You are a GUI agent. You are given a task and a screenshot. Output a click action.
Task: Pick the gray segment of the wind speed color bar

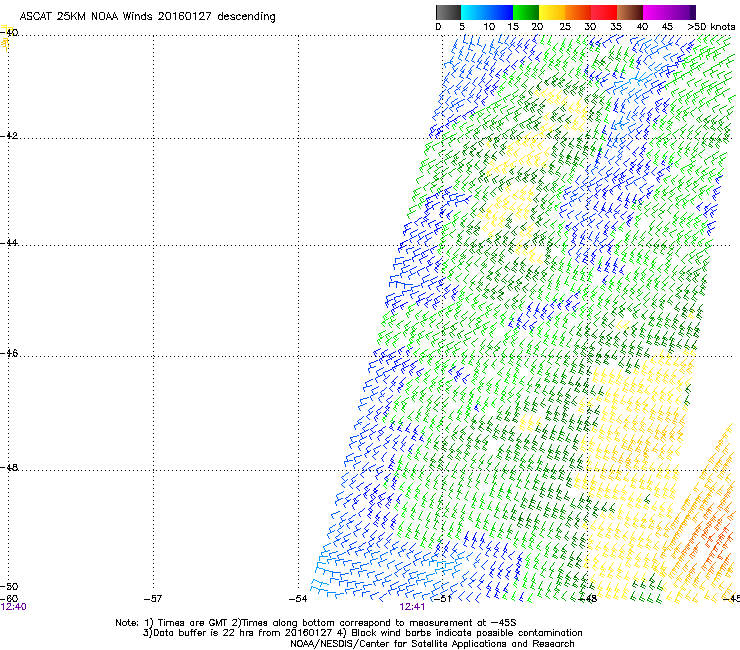[x=448, y=12]
